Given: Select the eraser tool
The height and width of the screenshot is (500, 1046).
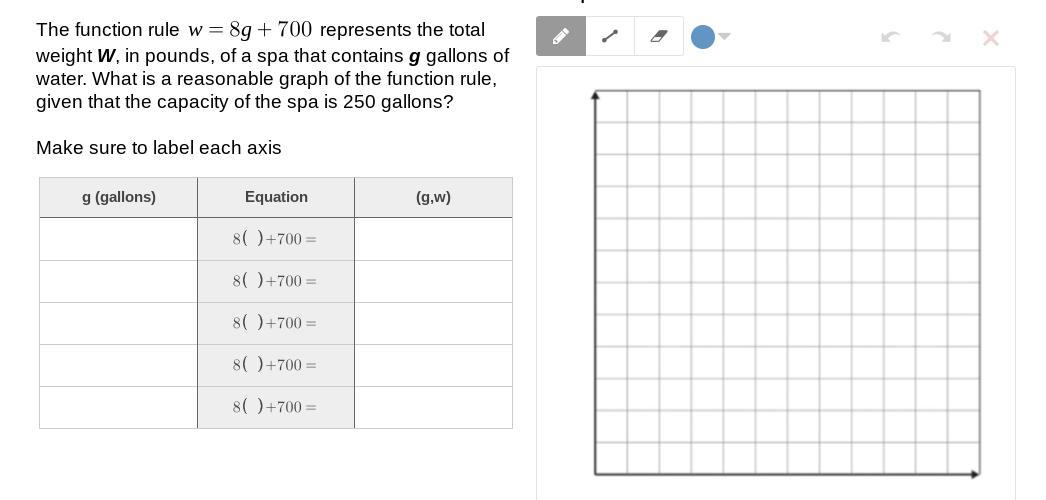Looking at the screenshot, I should 659,37.
